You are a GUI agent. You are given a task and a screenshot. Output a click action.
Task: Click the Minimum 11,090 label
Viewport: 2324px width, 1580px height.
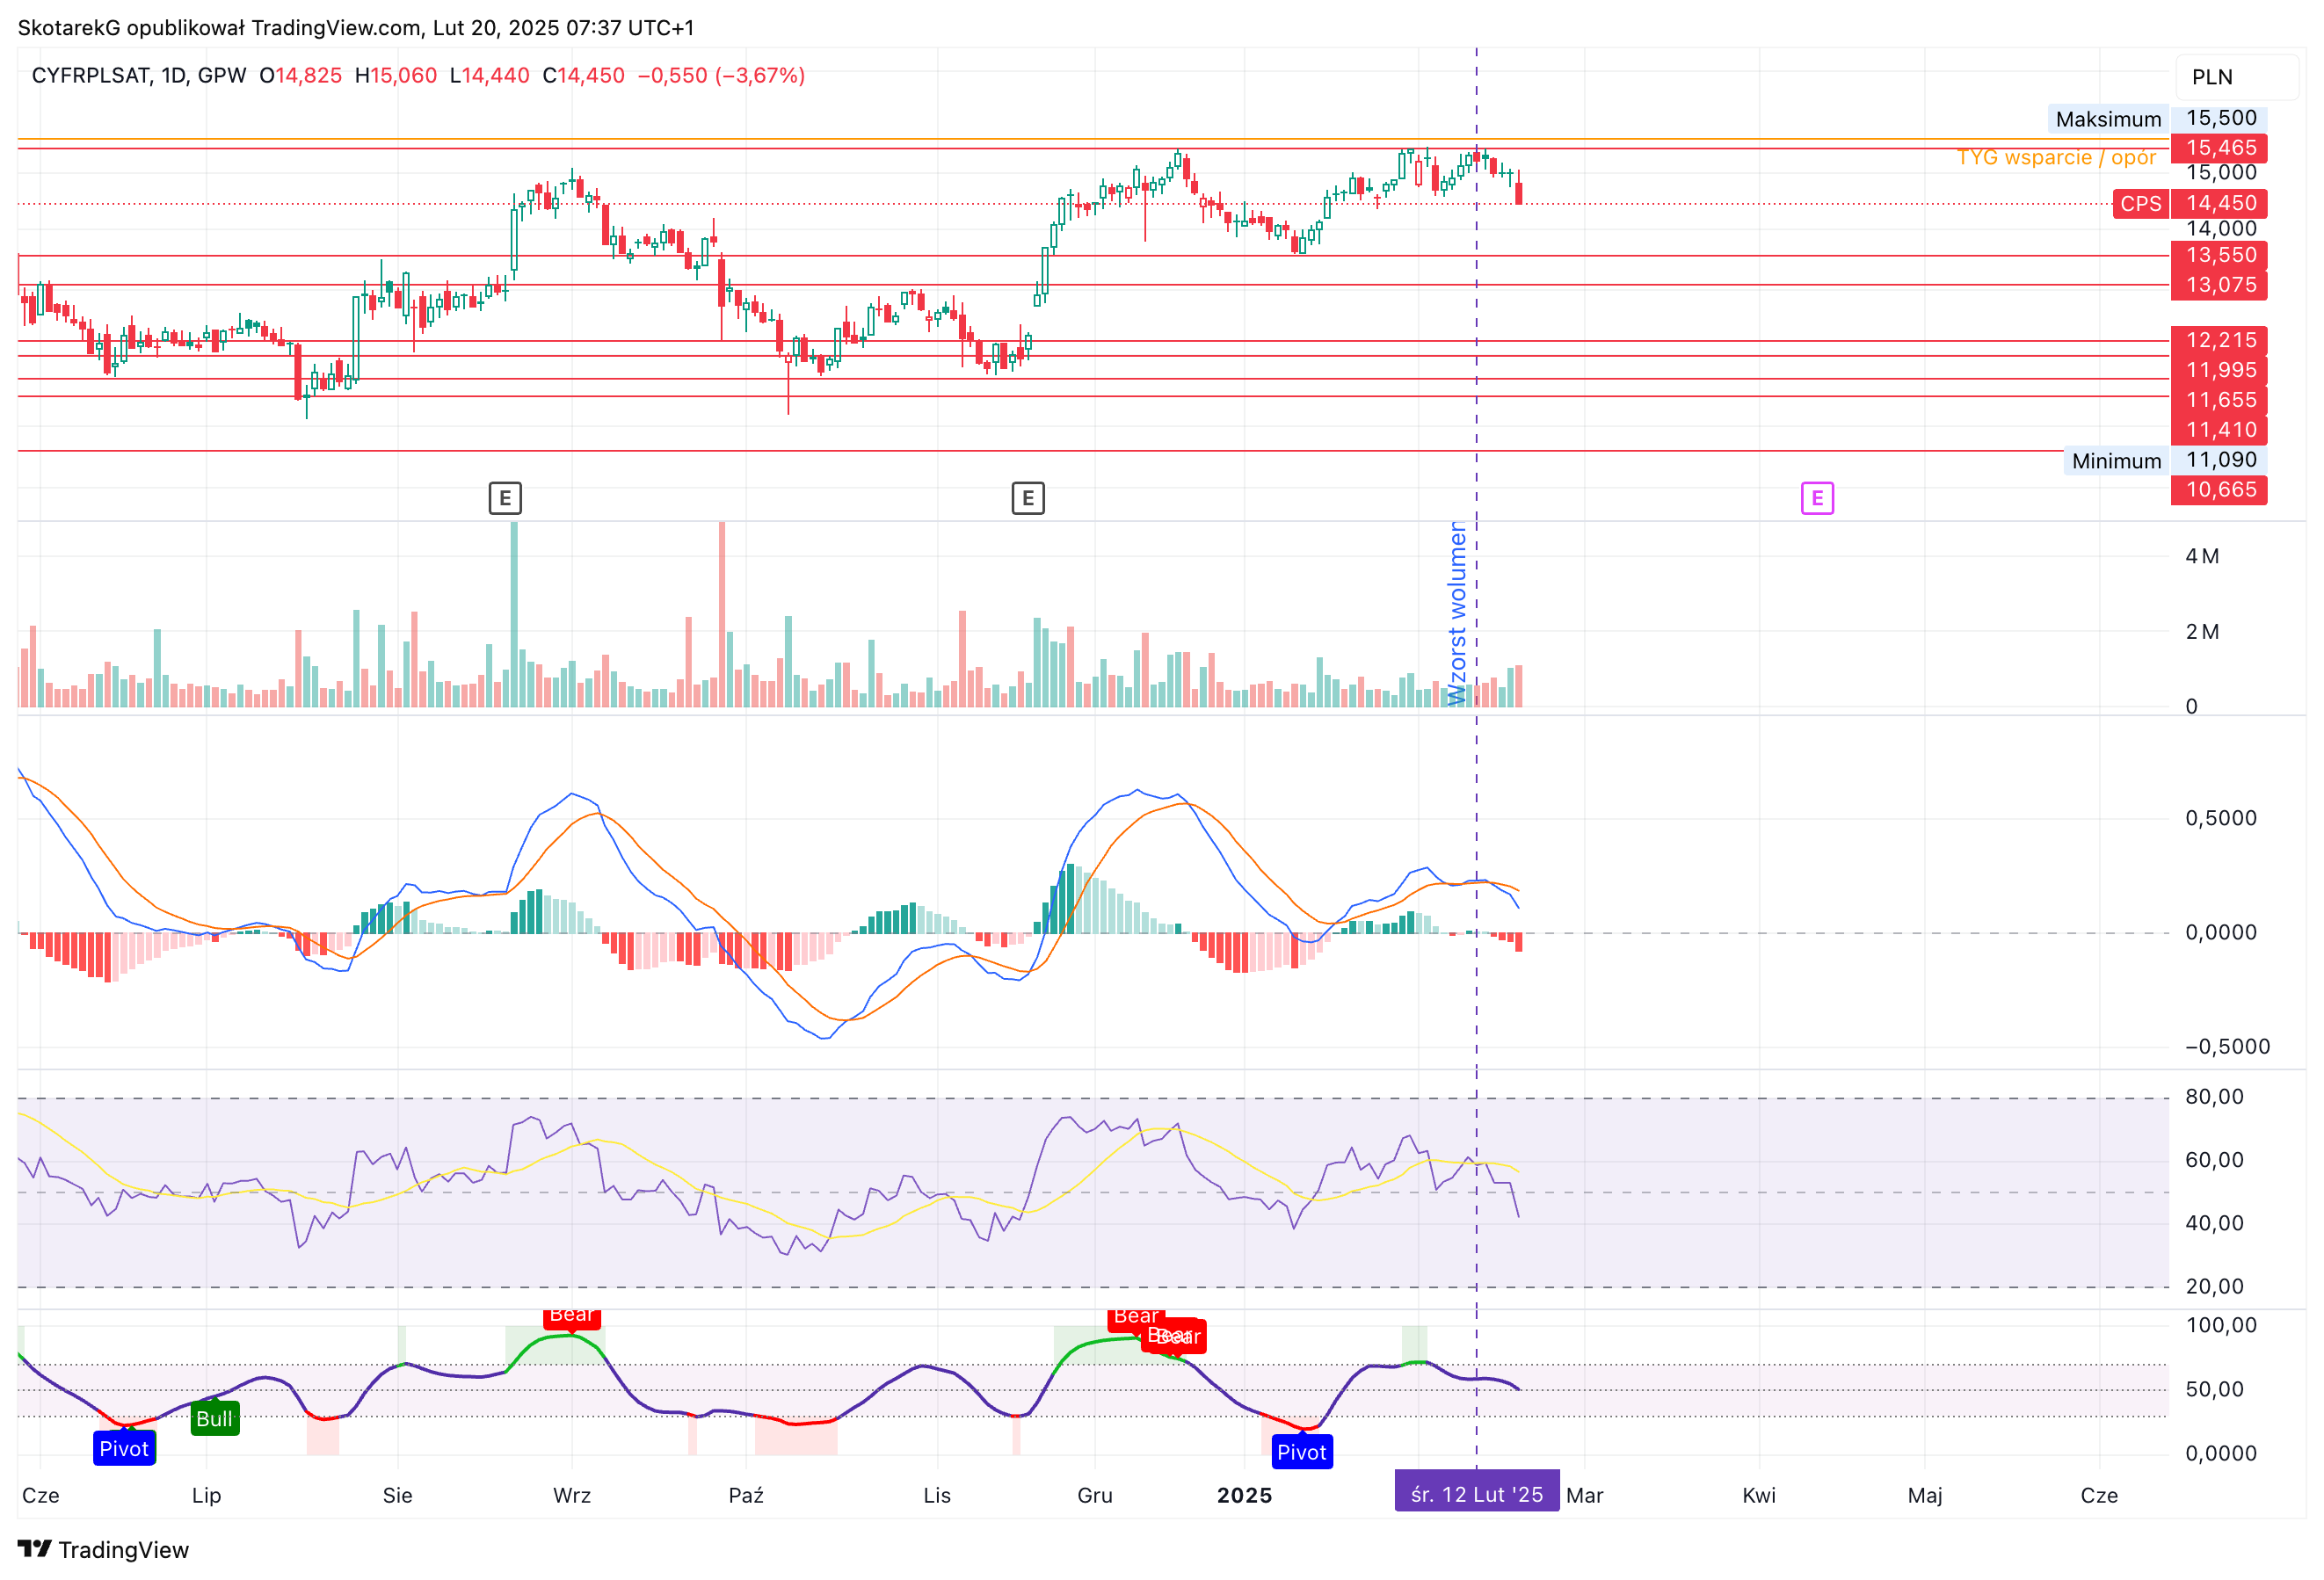click(x=2165, y=461)
